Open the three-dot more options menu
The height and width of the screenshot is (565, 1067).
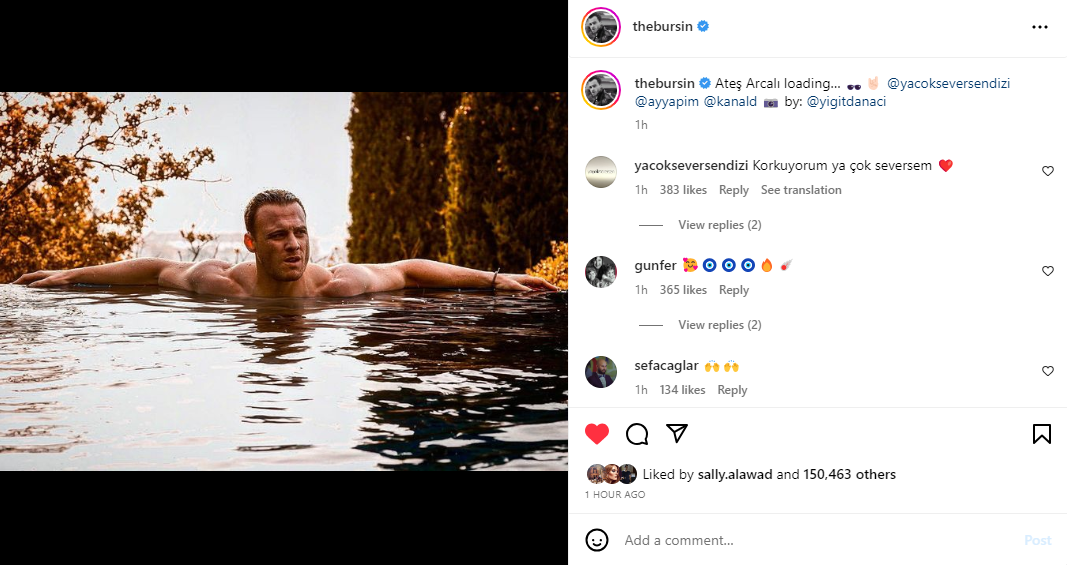(1040, 27)
